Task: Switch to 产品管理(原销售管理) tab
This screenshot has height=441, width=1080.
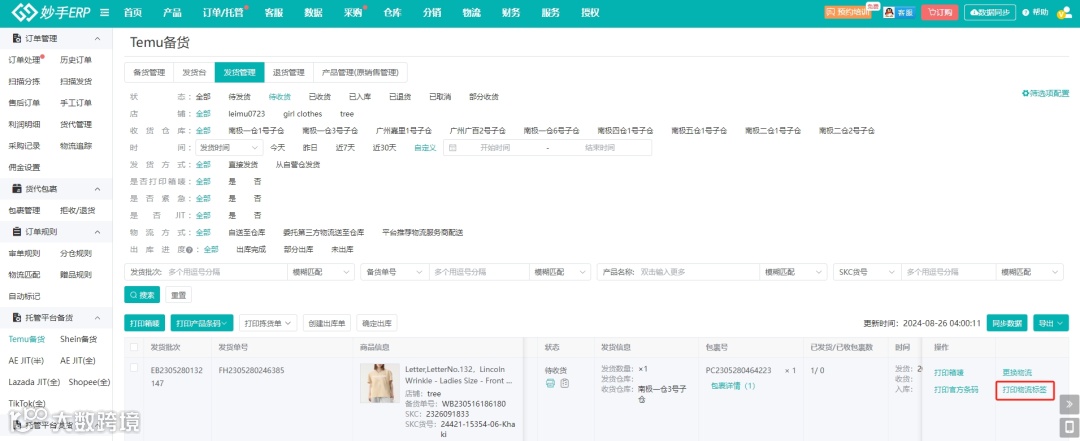Action: (x=360, y=72)
